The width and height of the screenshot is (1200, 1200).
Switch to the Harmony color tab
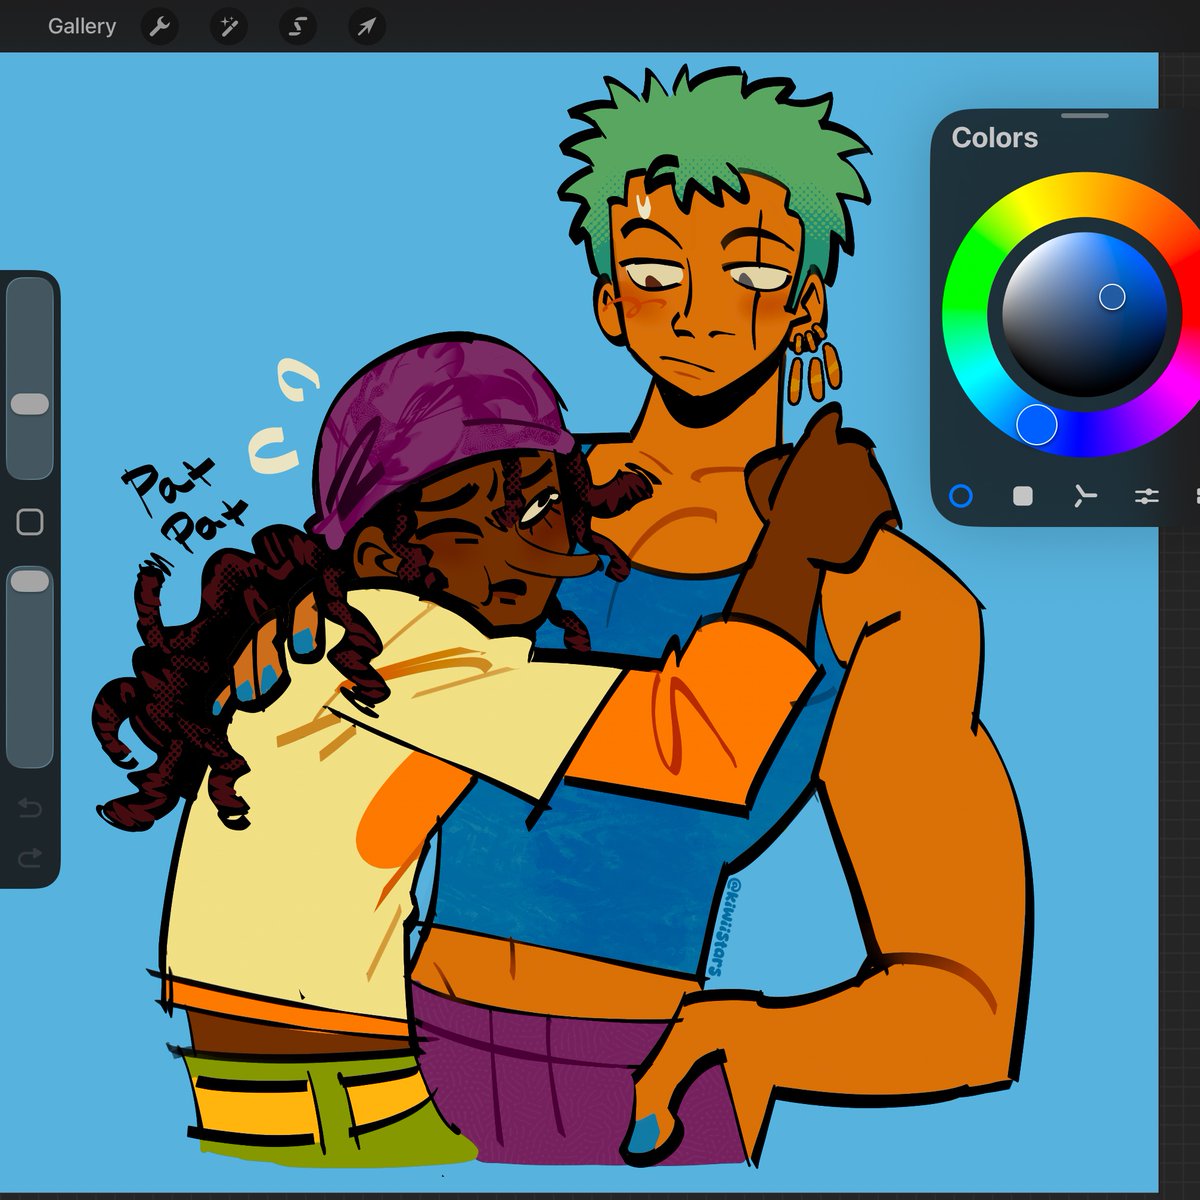[1085, 496]
